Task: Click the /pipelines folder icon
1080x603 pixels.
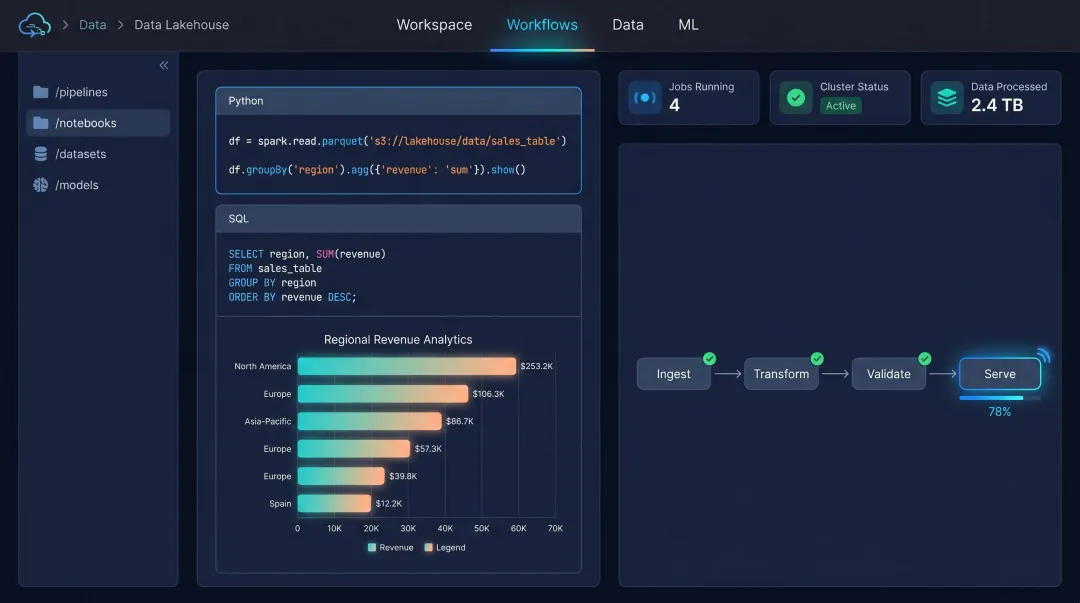Action: tap(41, 92)
